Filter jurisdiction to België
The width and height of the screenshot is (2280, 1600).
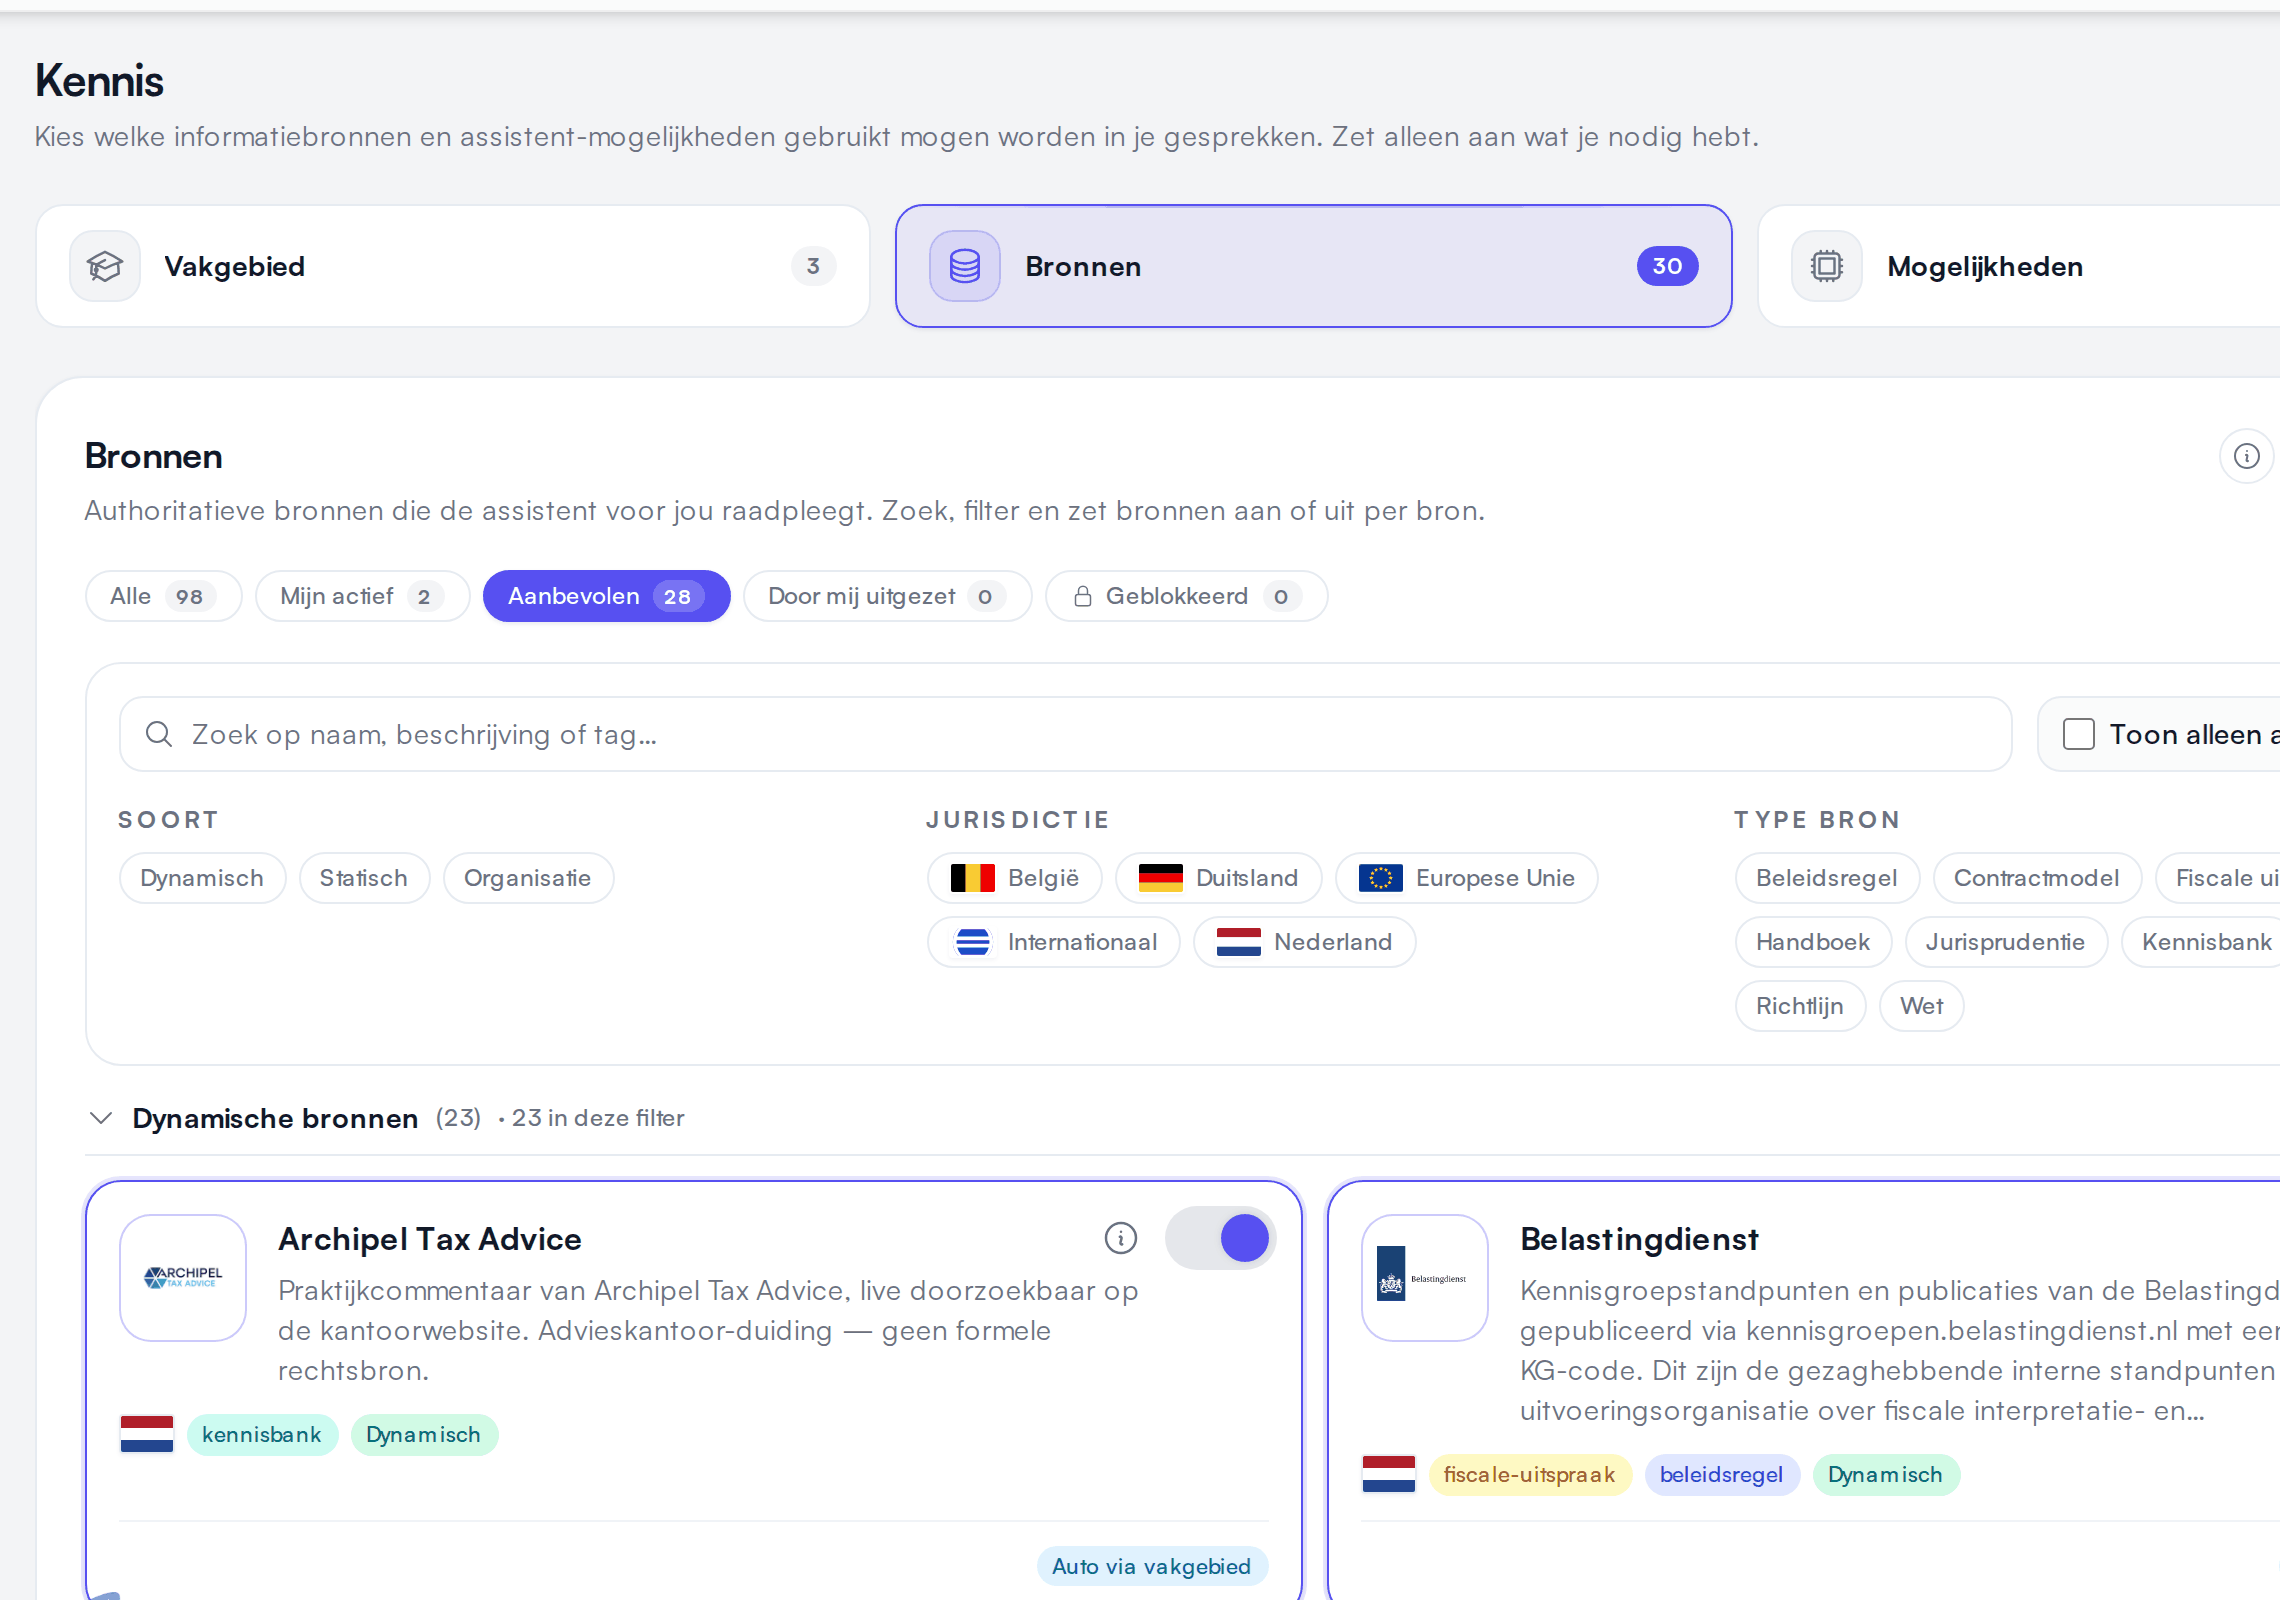point(1014,878)
